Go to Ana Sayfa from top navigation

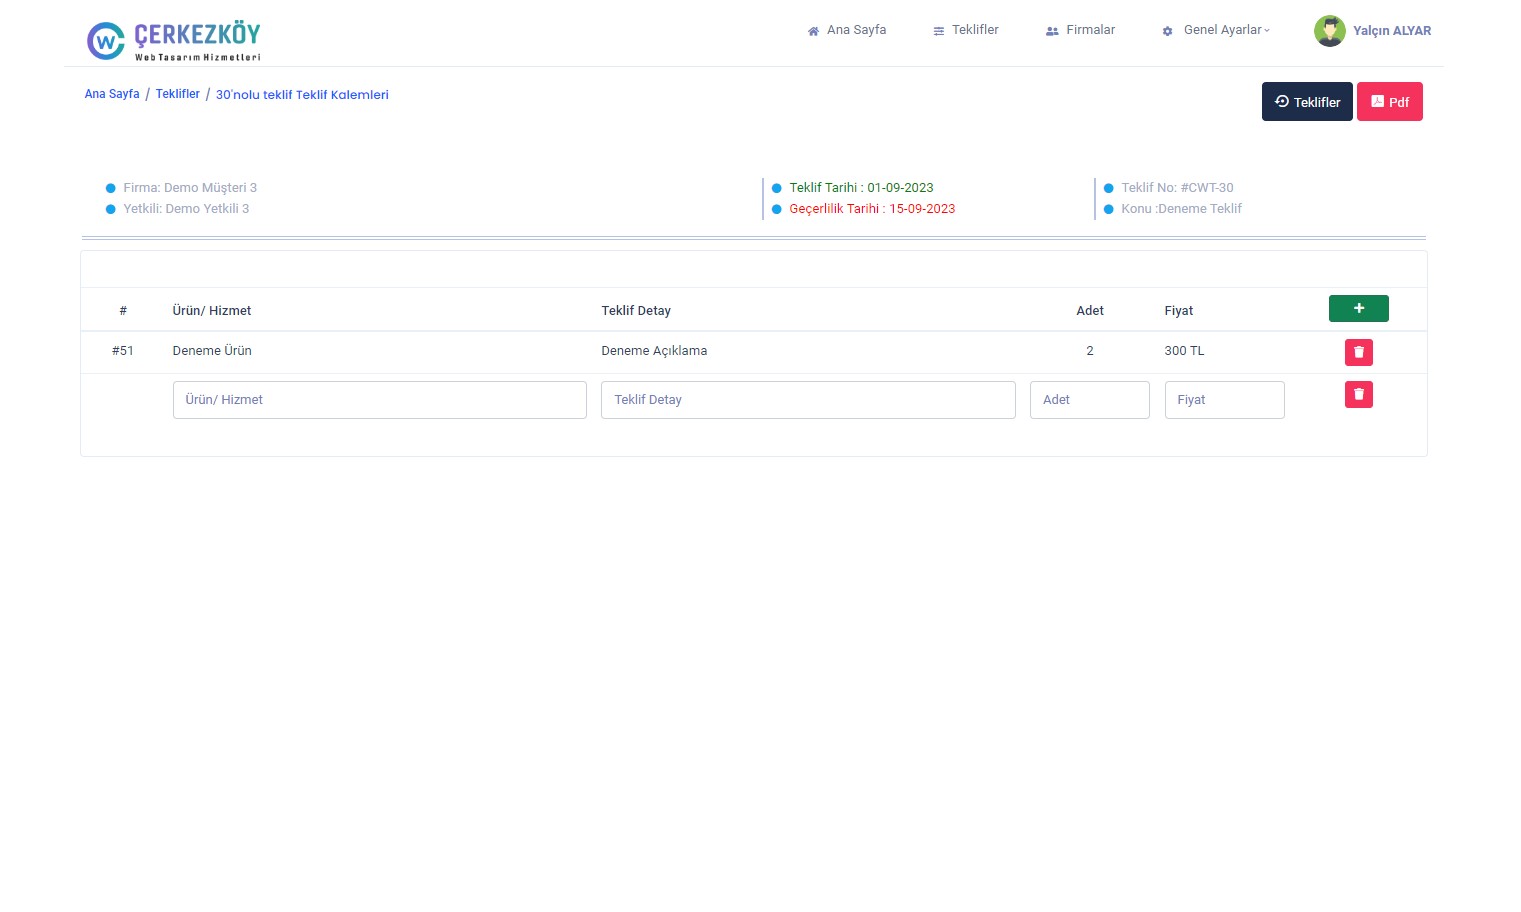tap(856, 30)
